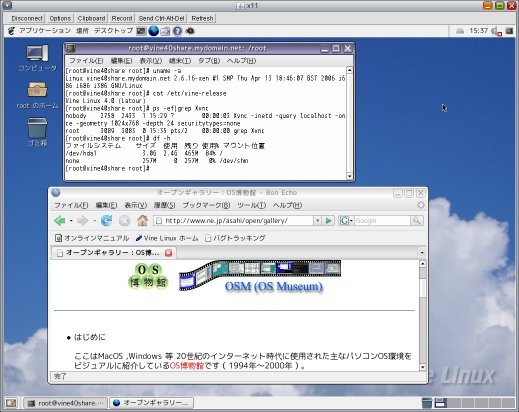Click the network tray icon left of clock

click(460, 31)
